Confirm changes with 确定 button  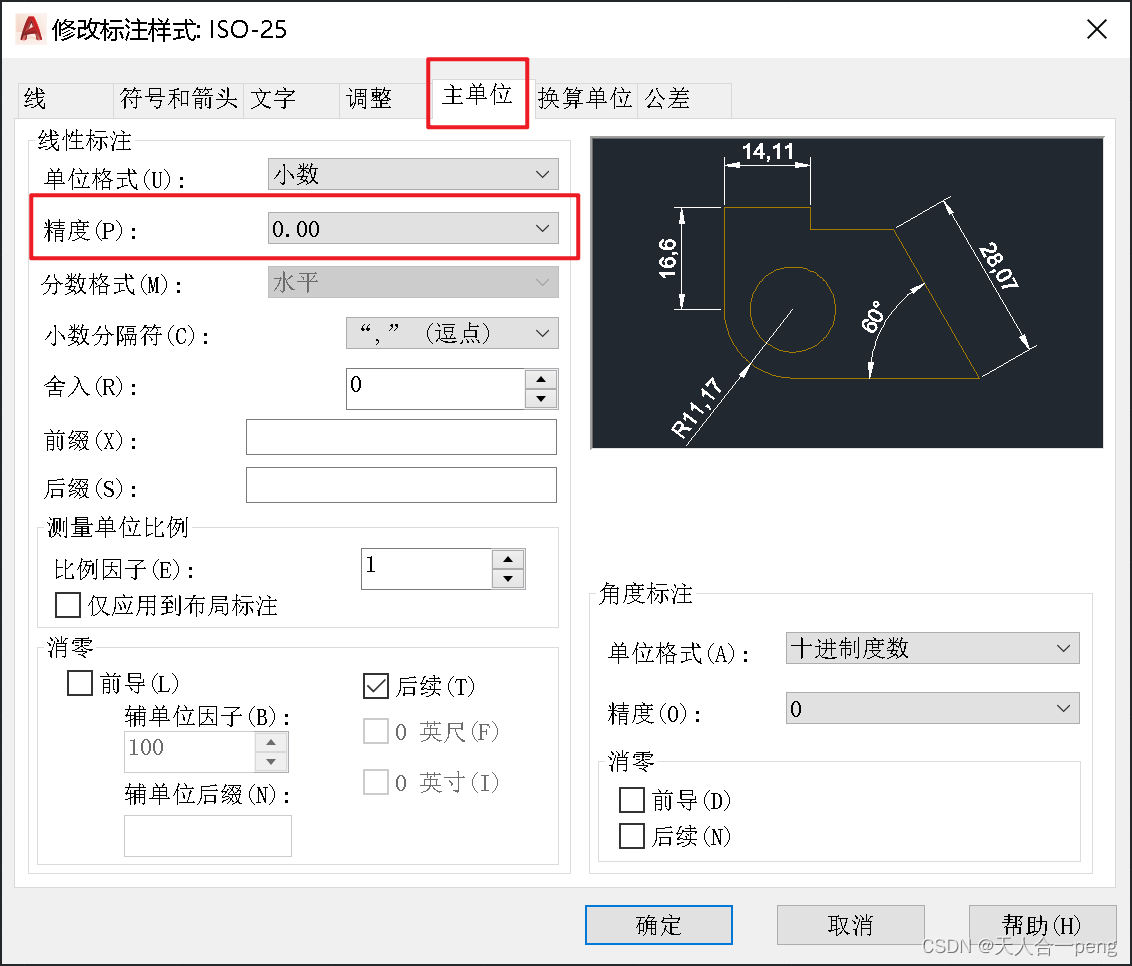pos(658,925)
